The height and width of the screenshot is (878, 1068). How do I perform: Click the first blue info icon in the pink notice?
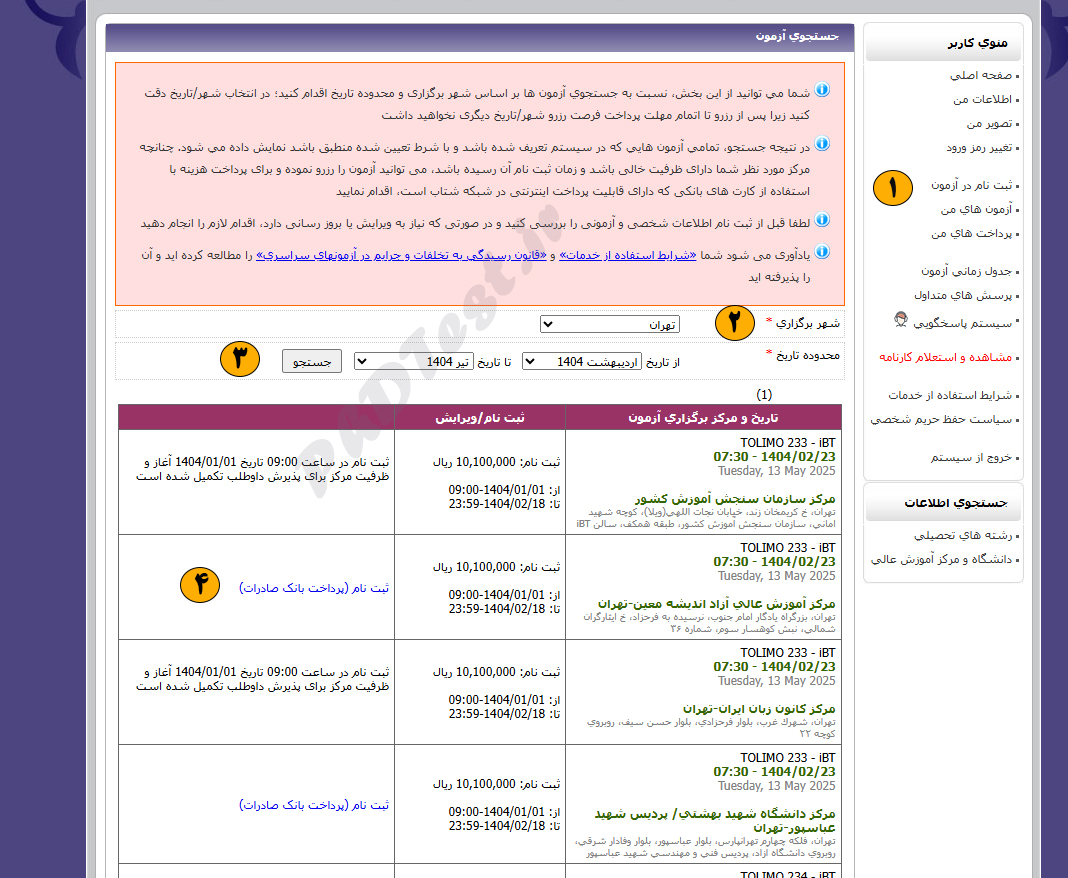[x=822, y=90]
